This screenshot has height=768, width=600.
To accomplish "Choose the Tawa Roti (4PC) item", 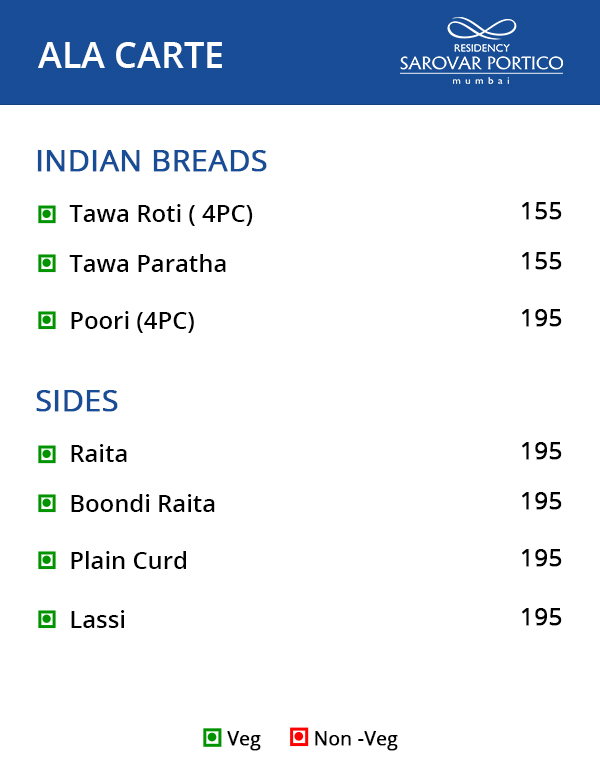I will coord(161,214).
